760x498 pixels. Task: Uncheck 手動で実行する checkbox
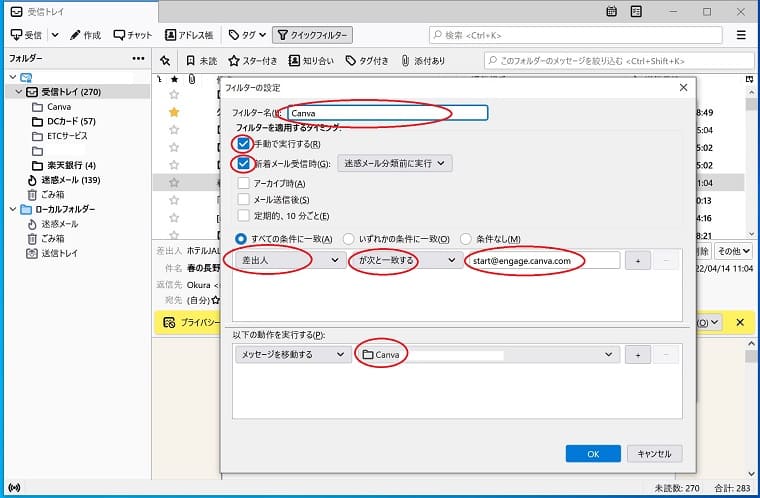[x=243, y=144]
